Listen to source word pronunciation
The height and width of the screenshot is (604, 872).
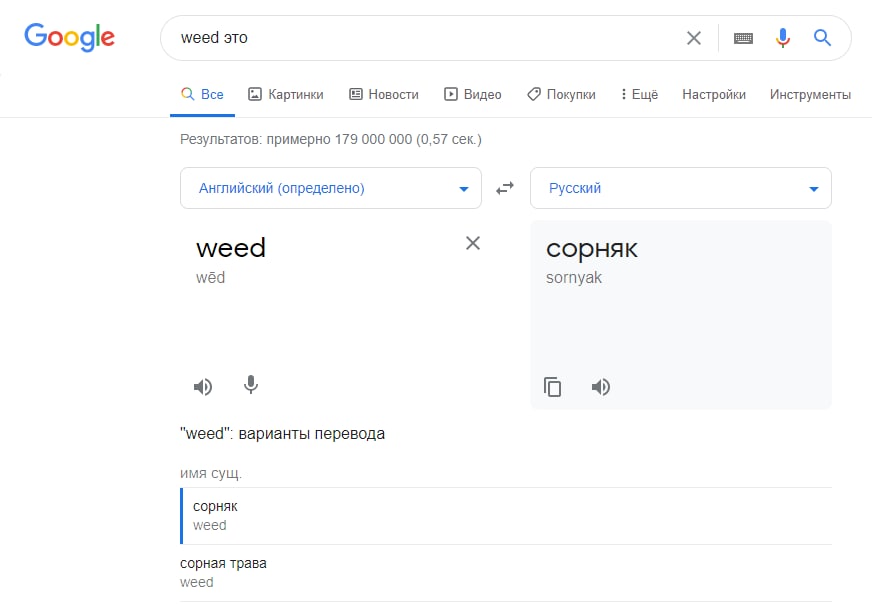click(203, 387)
